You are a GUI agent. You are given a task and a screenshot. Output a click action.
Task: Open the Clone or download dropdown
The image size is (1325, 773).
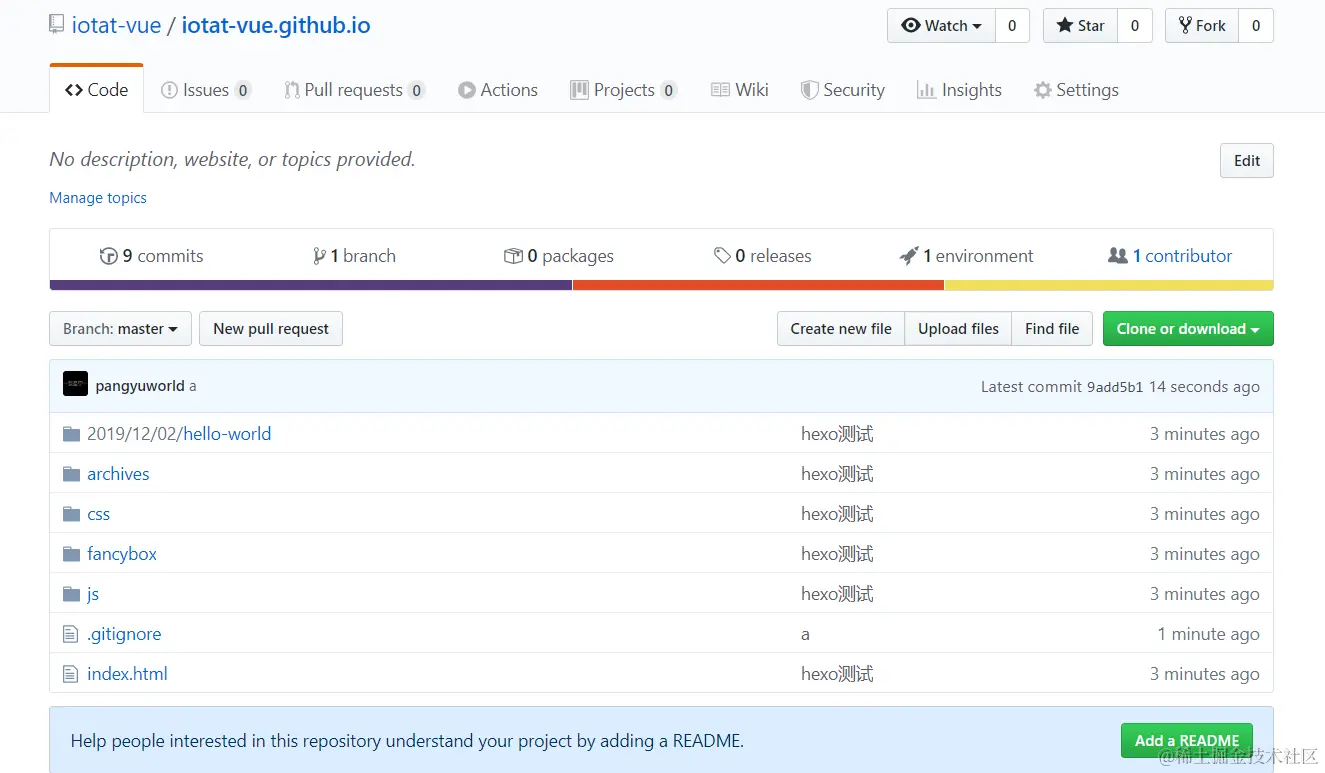coord(1188,329)
